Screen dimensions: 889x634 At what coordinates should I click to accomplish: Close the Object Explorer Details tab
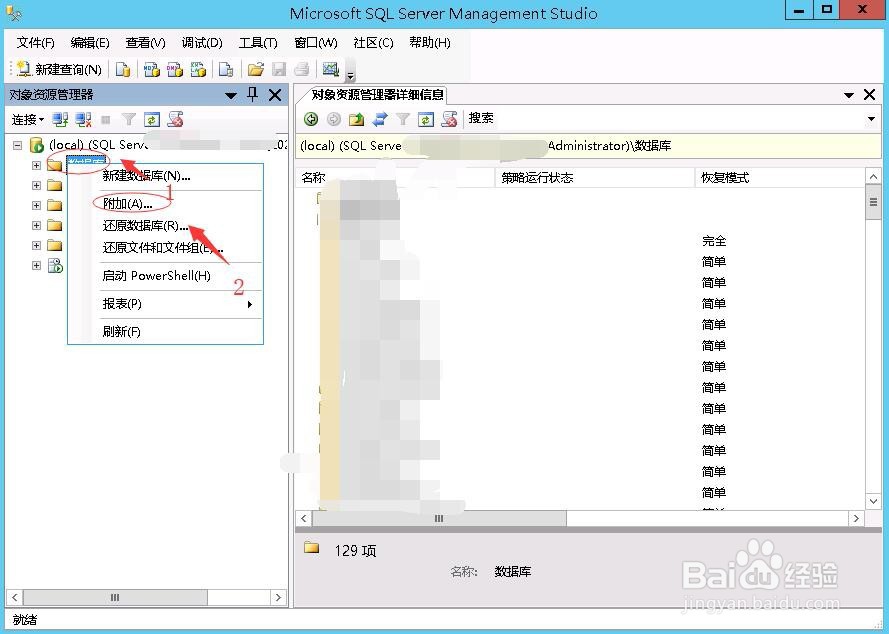click(869, 95)
